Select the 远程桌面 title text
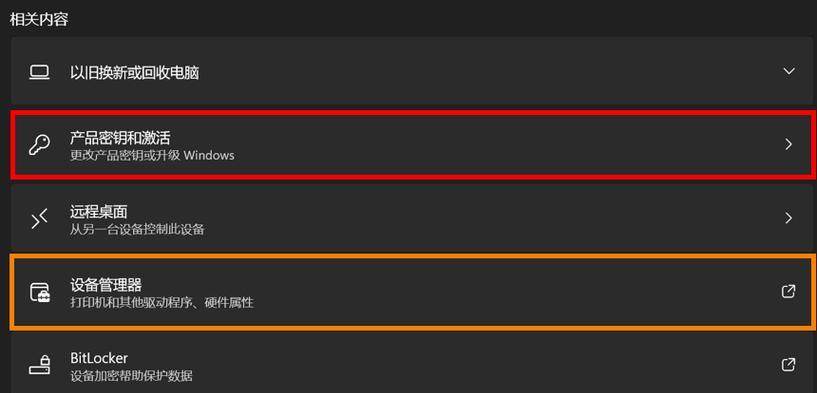Viewport: 817px width, 393px height. tap(98, 211)
